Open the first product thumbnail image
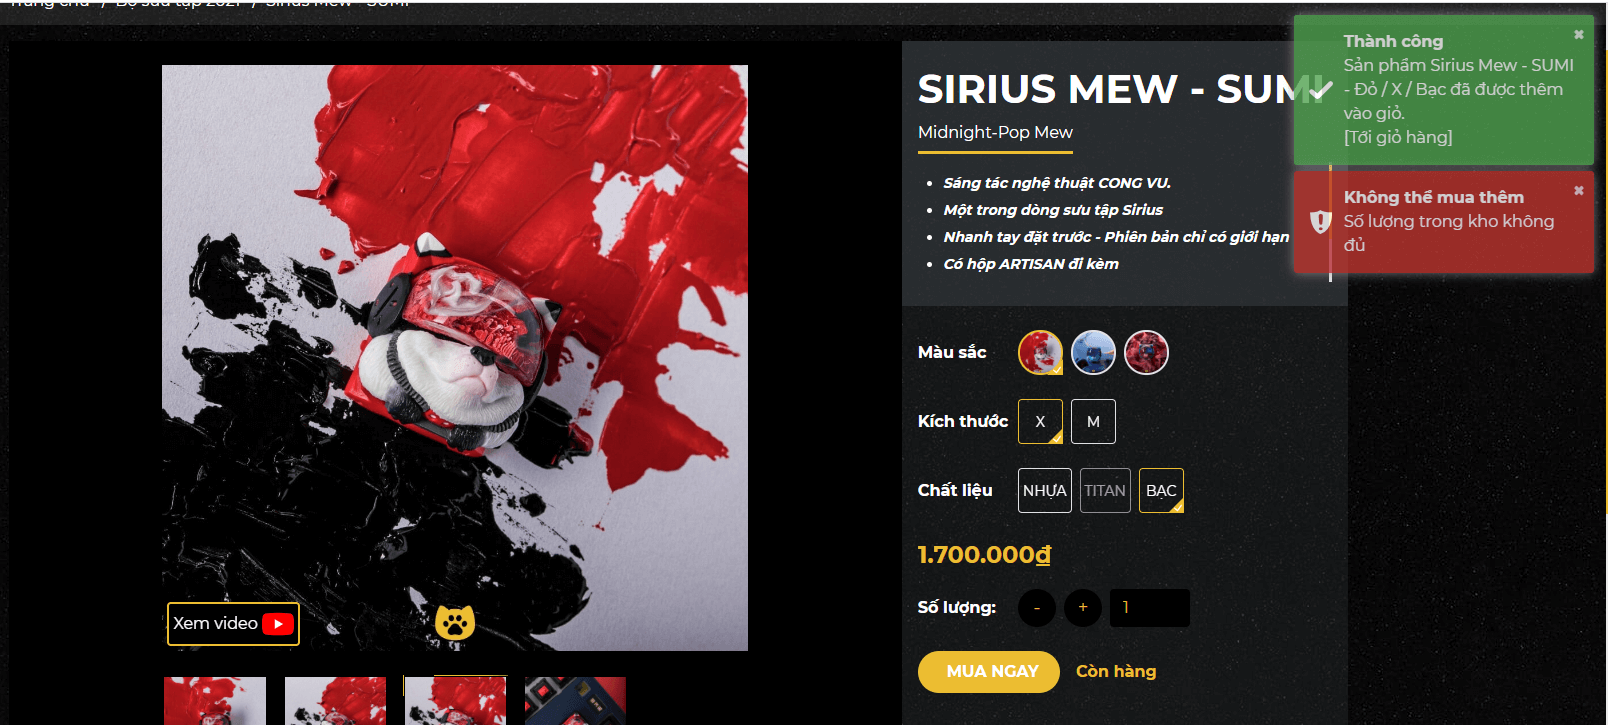The height and width of the screenshot is (725, 1608). pos(215,701)
